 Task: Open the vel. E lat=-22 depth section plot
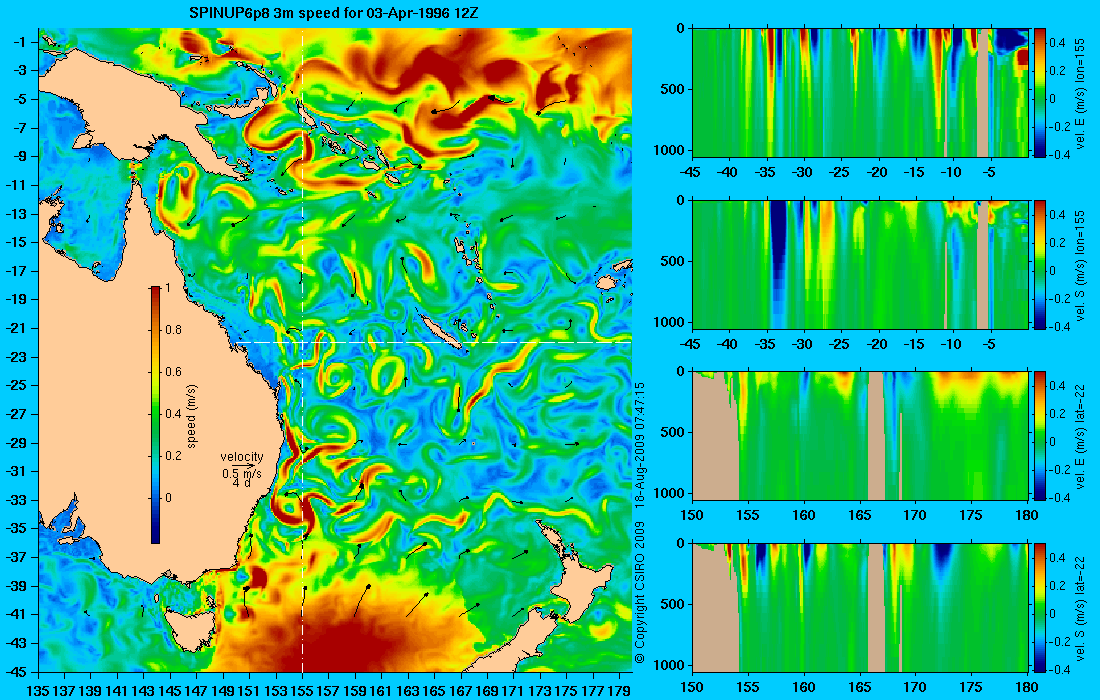point(859,436)
